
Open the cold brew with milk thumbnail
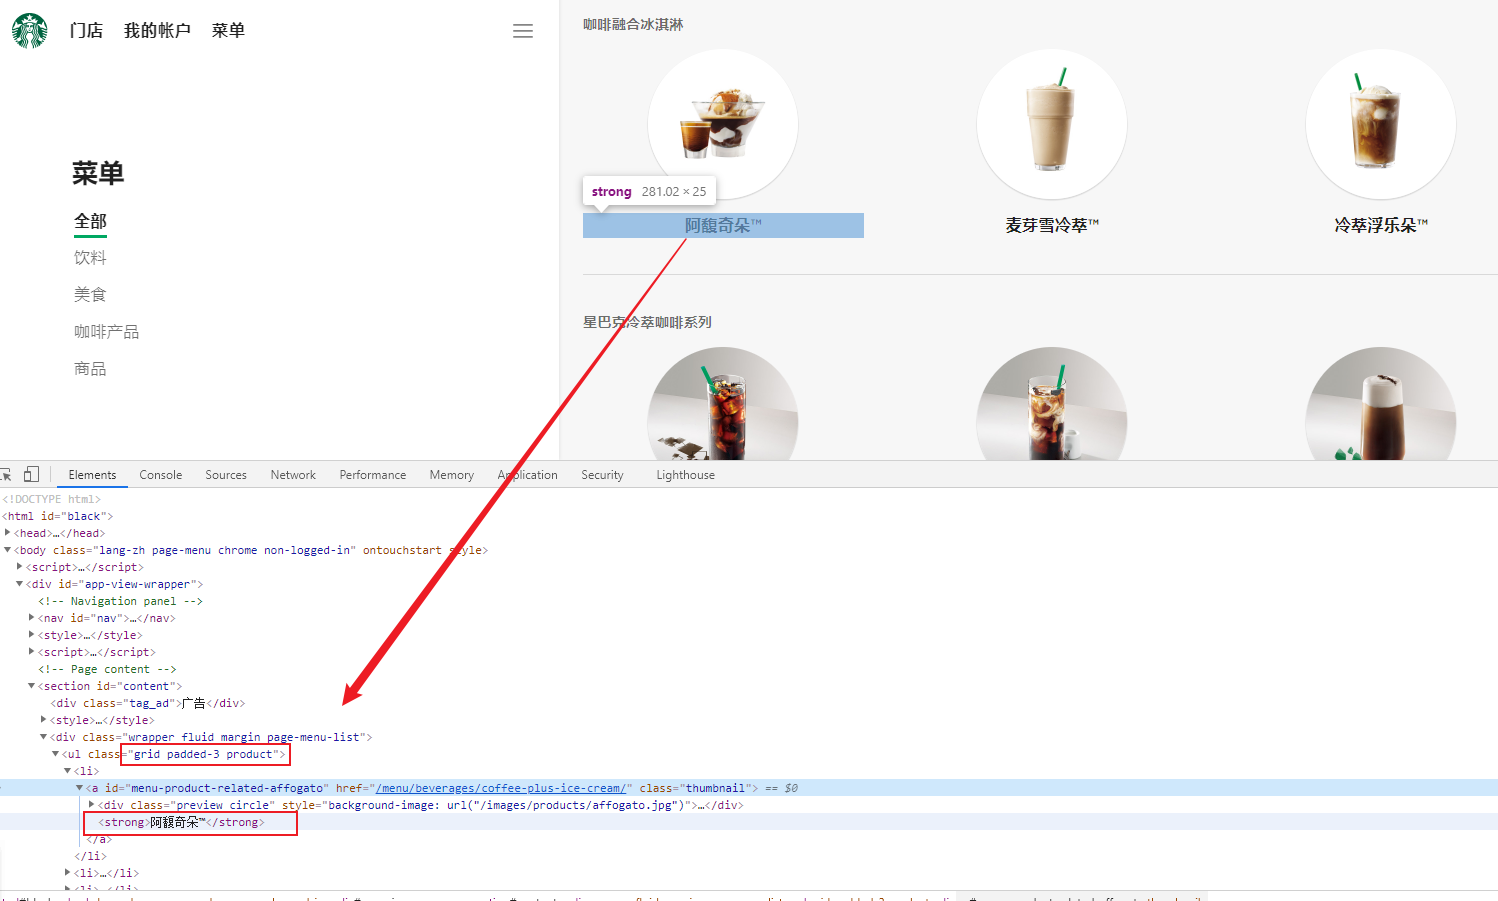tap(1052, 404)
